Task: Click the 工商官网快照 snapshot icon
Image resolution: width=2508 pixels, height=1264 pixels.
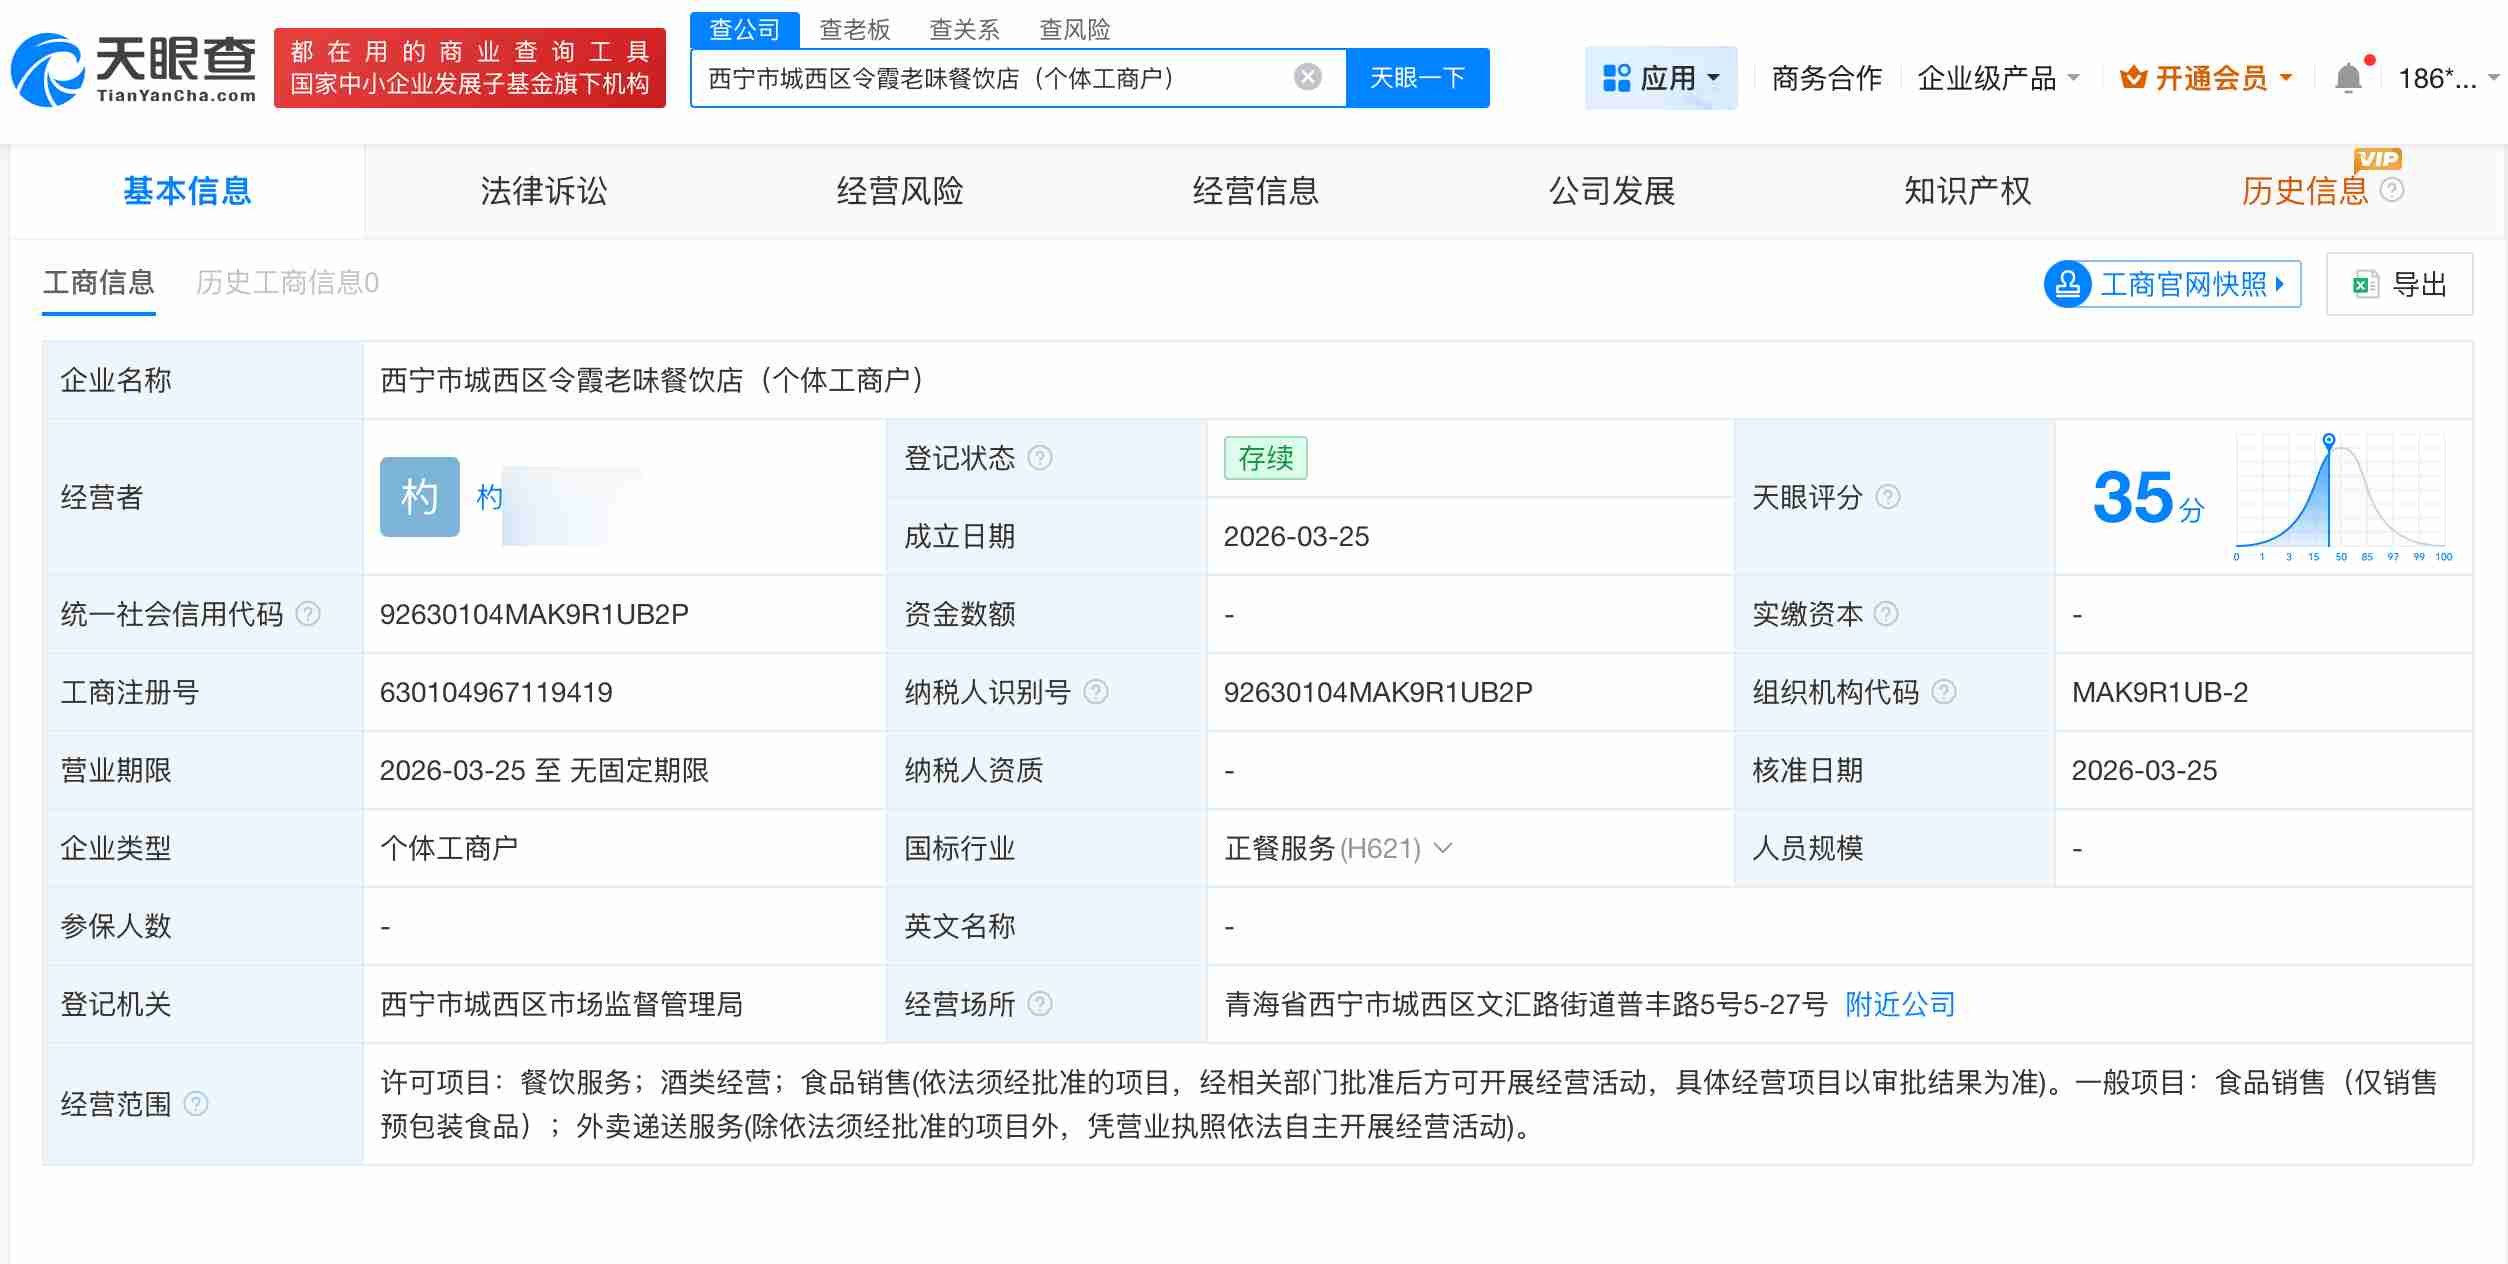Action: [2069, 284]
